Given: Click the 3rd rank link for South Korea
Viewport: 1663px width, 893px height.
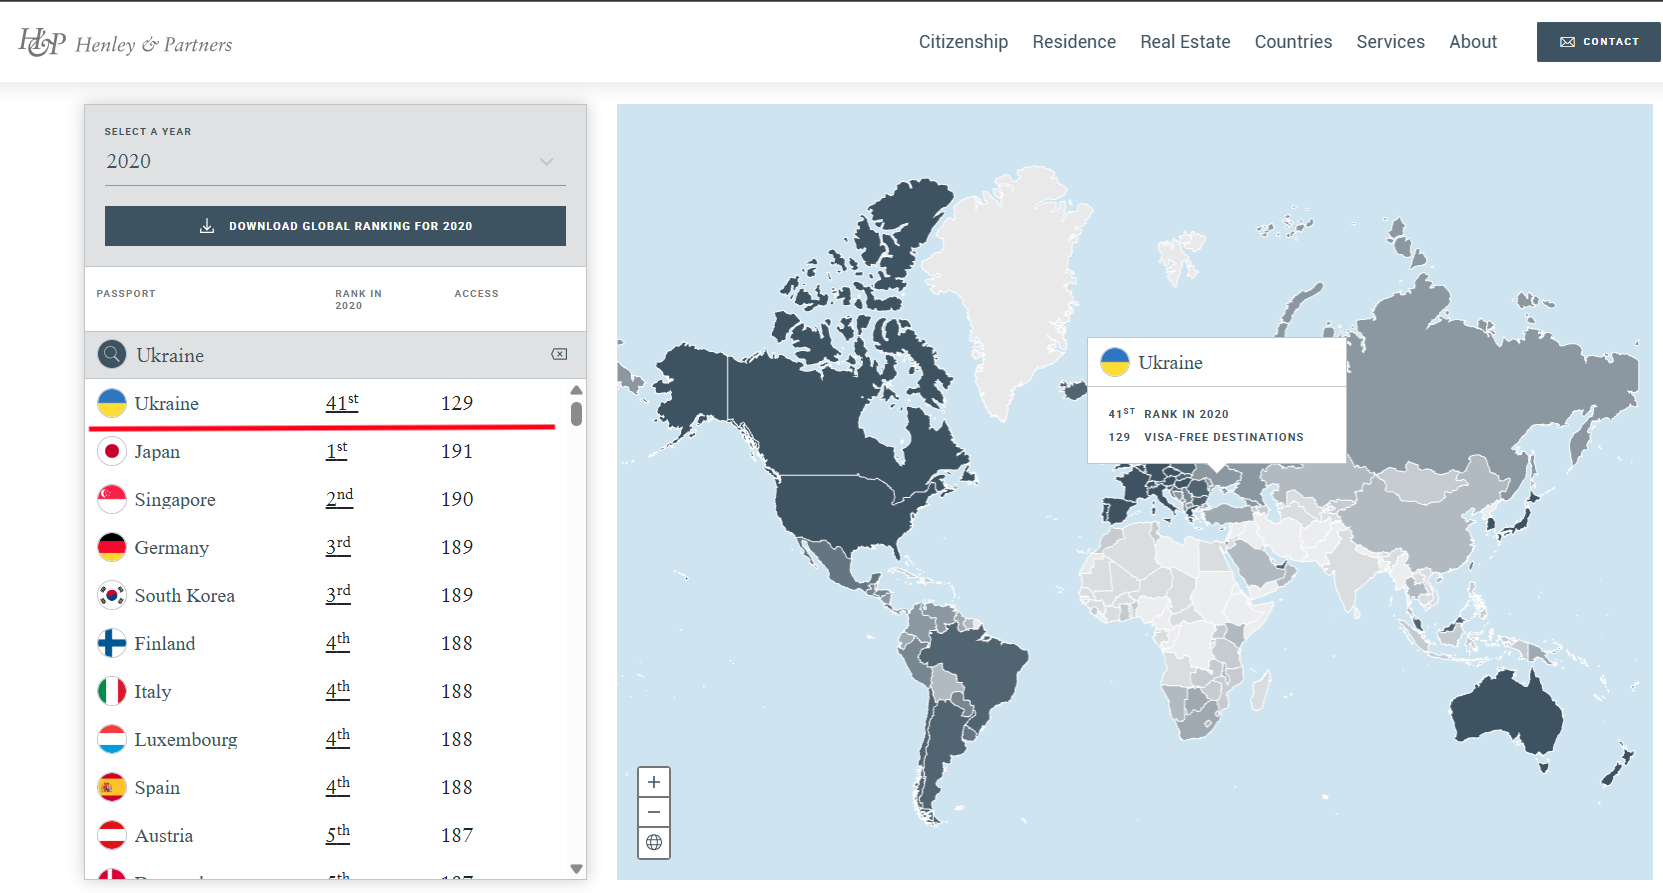Looking at the screenshot, I should pos(338,595).
